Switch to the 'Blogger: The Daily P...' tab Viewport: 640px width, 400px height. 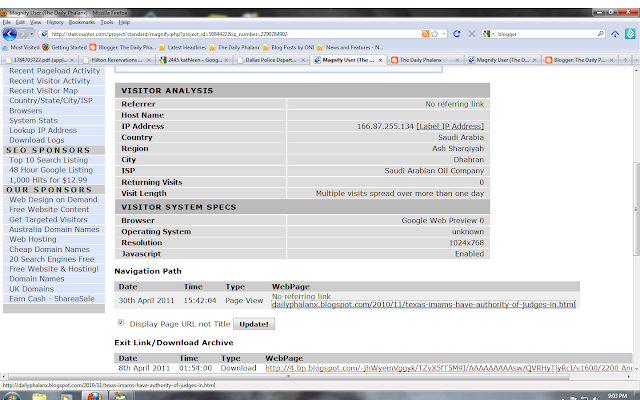coord(579,60)
